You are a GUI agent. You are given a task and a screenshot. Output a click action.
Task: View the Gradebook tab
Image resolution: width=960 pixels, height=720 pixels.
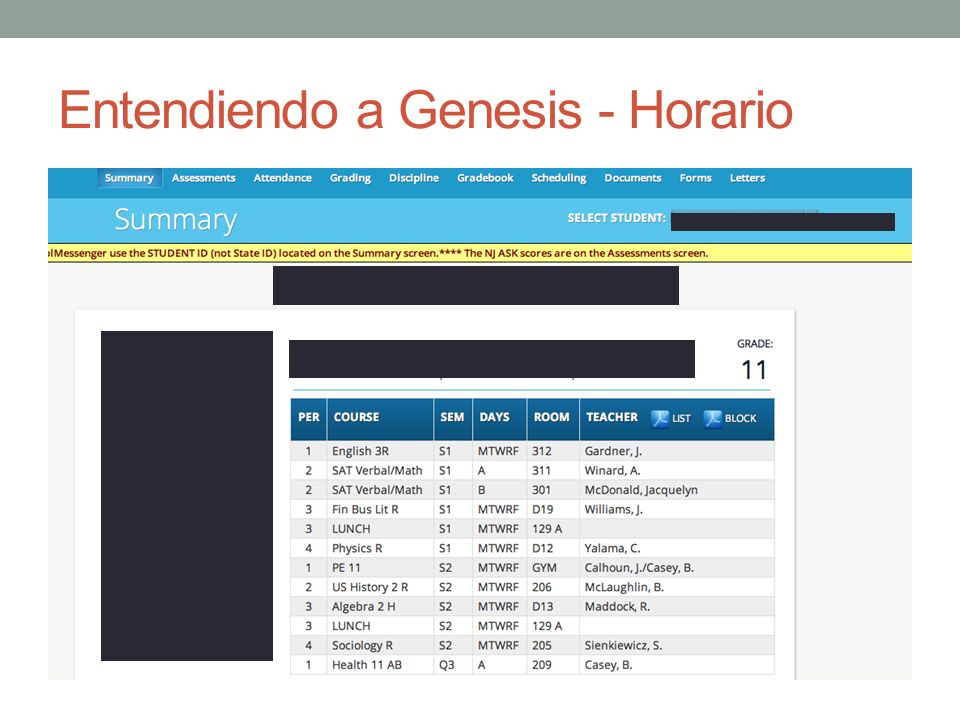tap(485, 178)
